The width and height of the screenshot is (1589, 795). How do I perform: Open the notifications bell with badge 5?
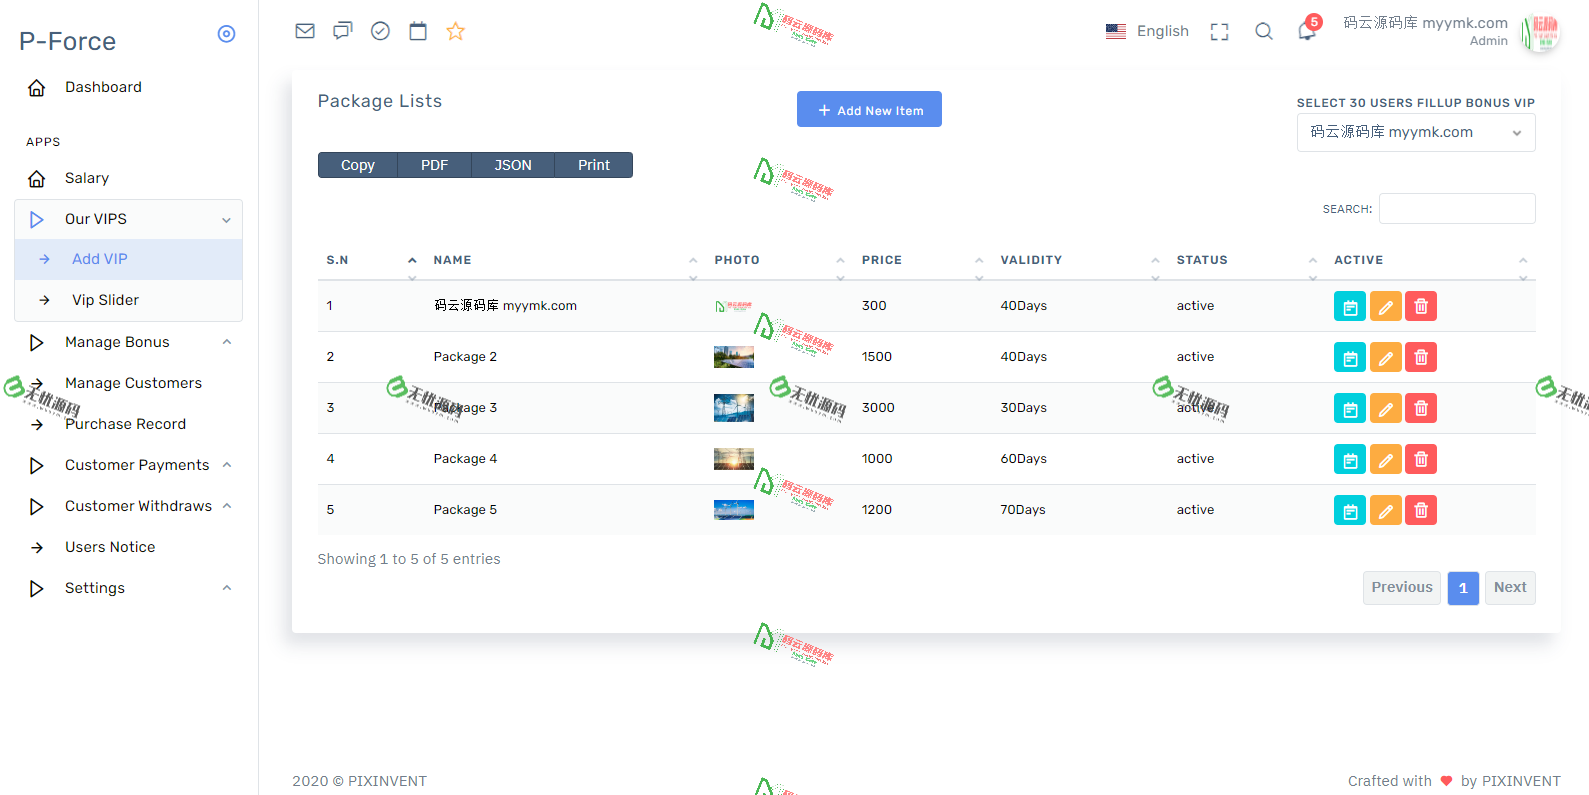[1307, 31]
